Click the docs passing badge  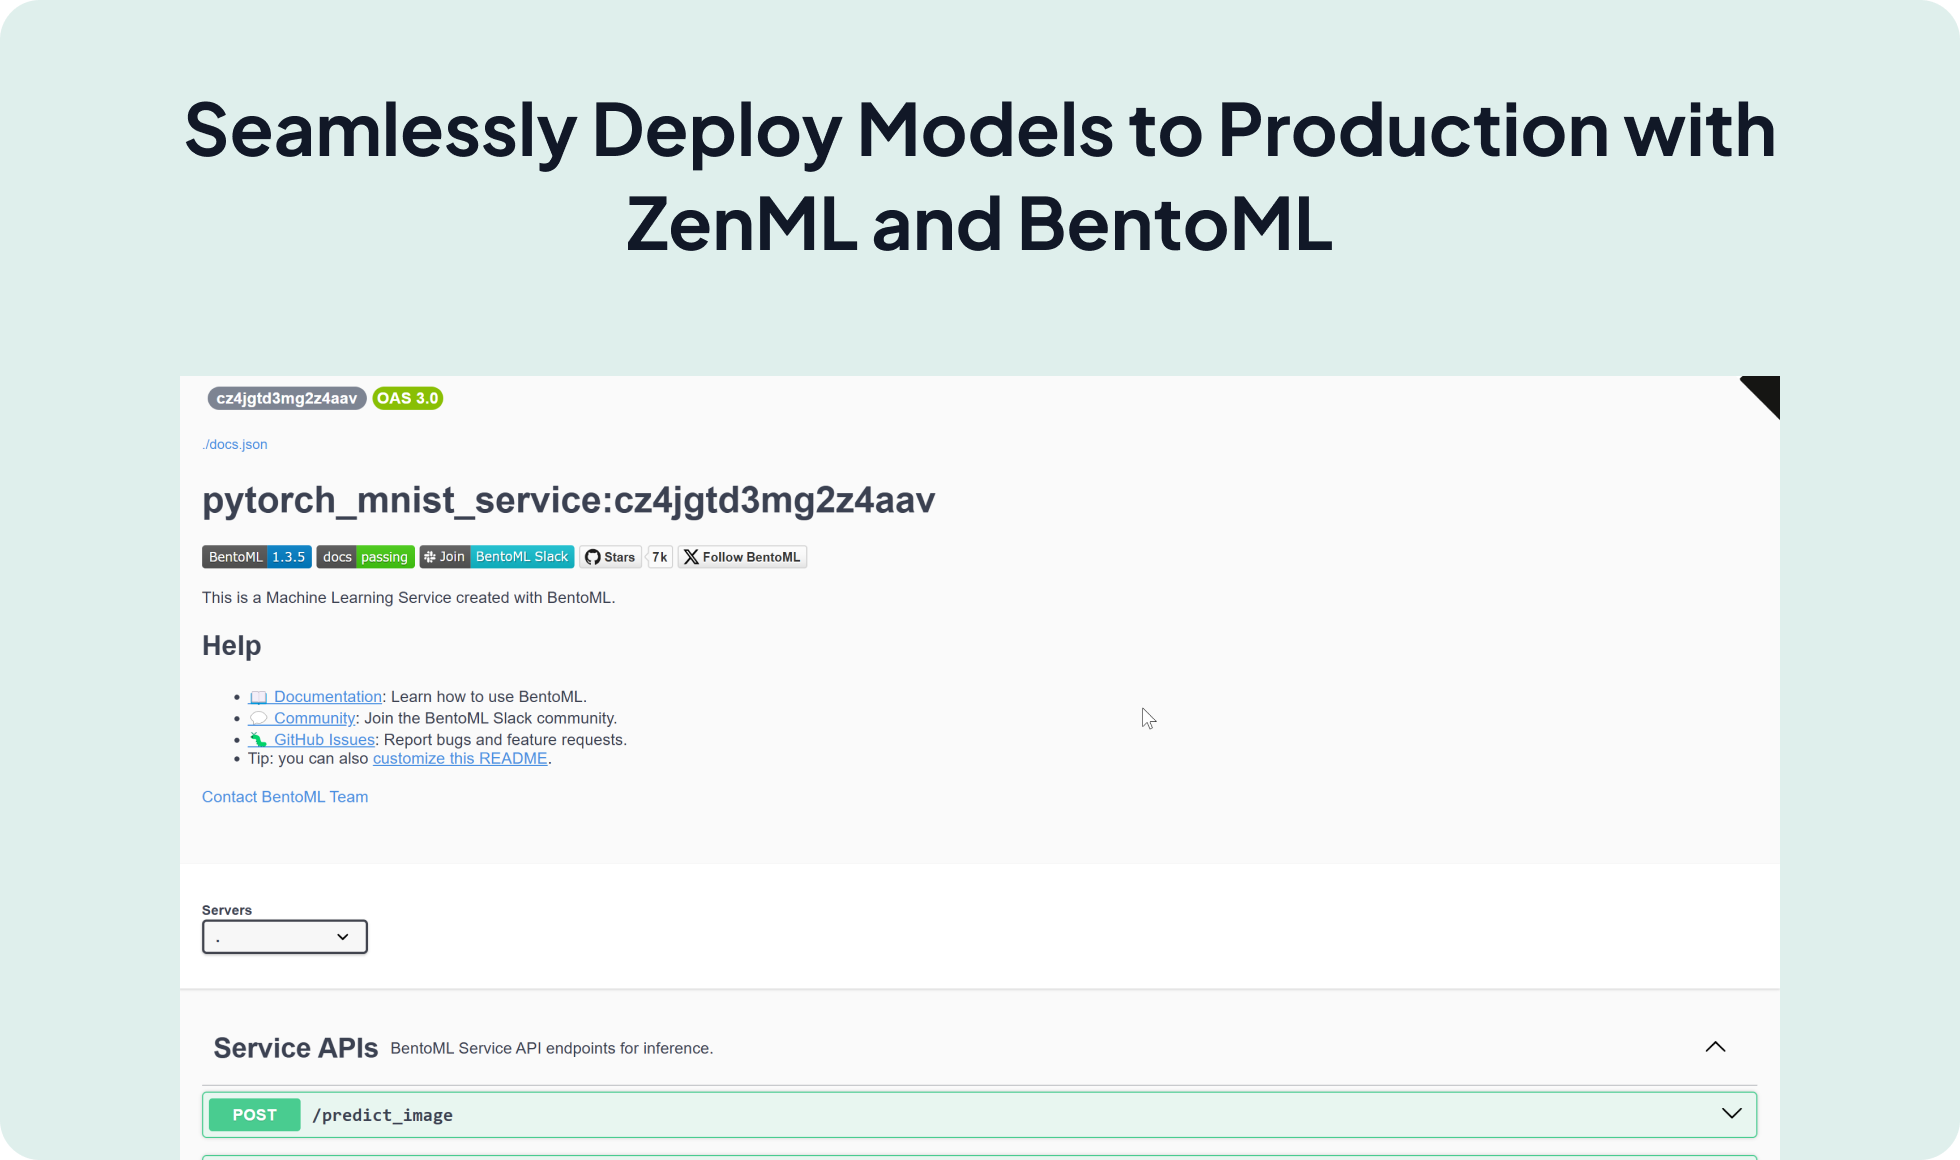pyautogui.click(x=365, y=557)
